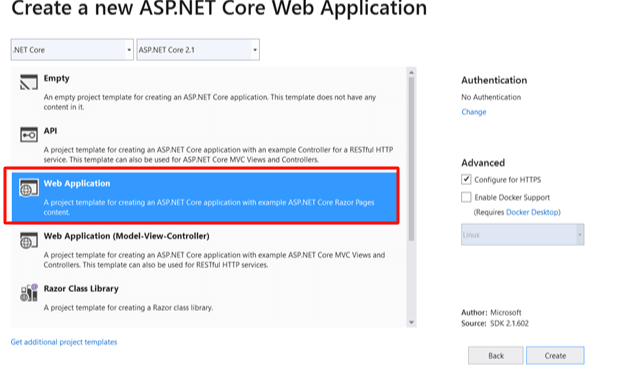Open the disabled Linux OS dropdown

pos(522,234)
